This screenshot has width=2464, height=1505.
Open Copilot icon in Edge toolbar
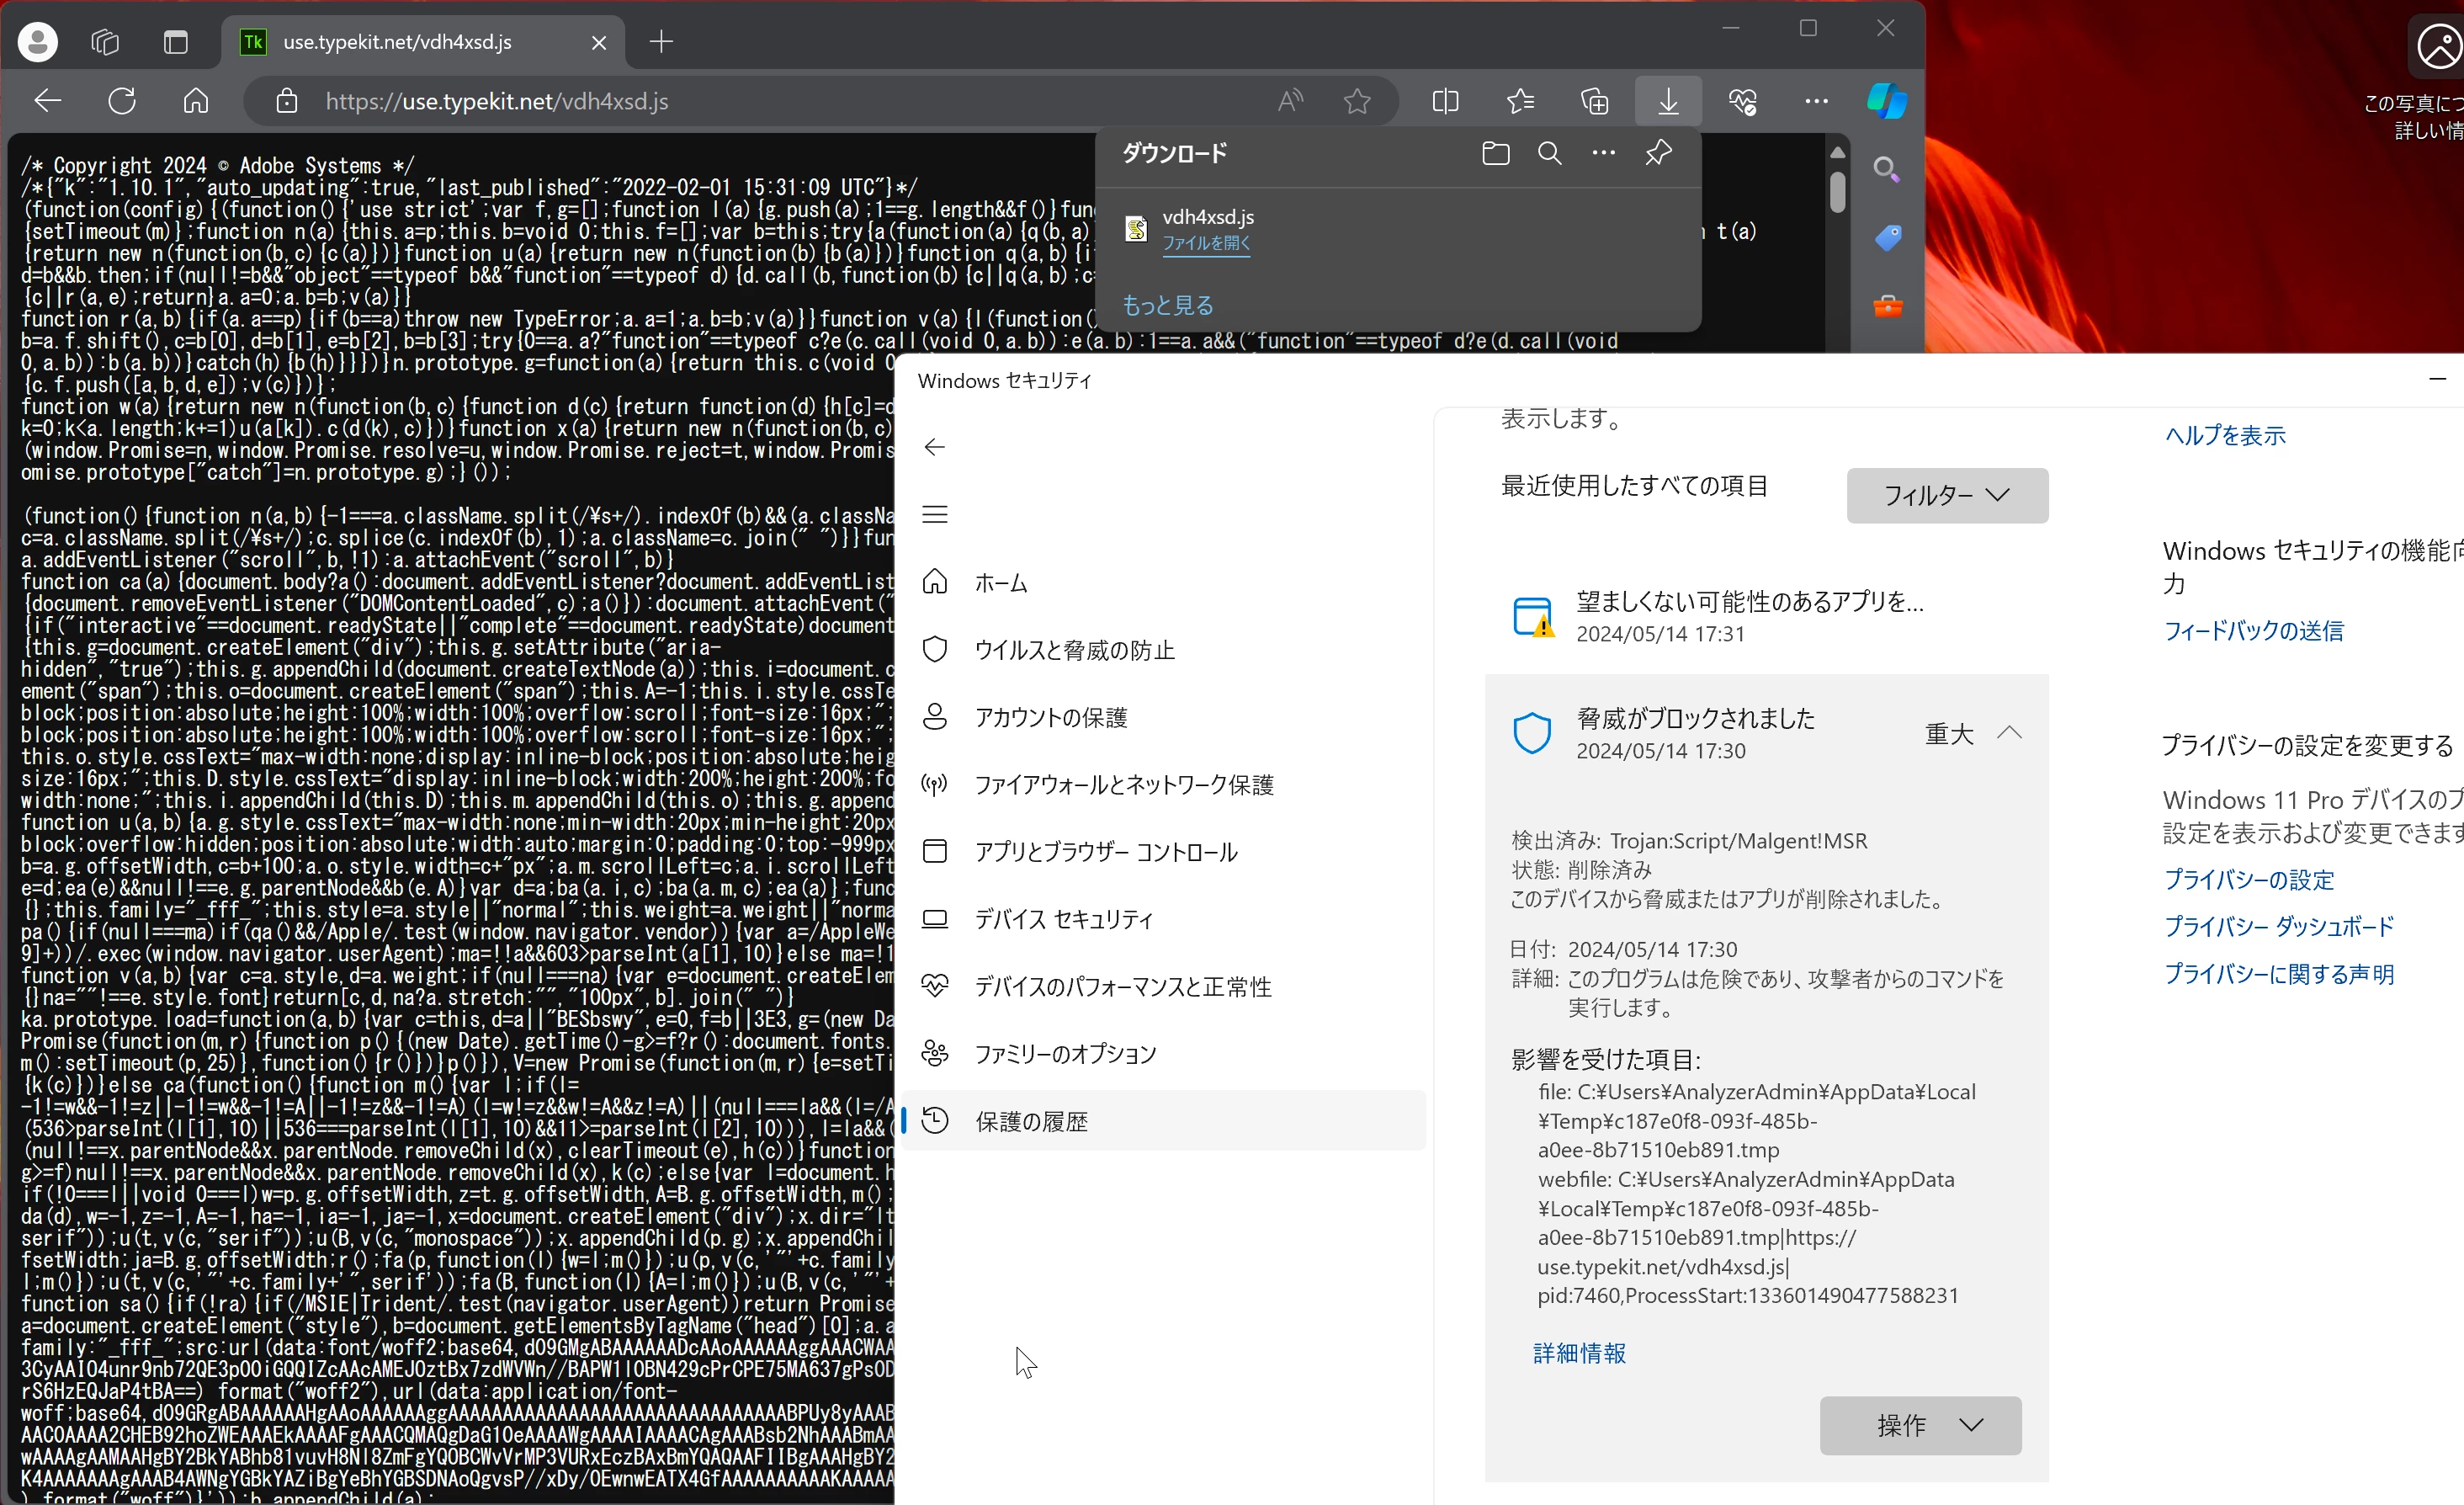(x=1886, y=101)
